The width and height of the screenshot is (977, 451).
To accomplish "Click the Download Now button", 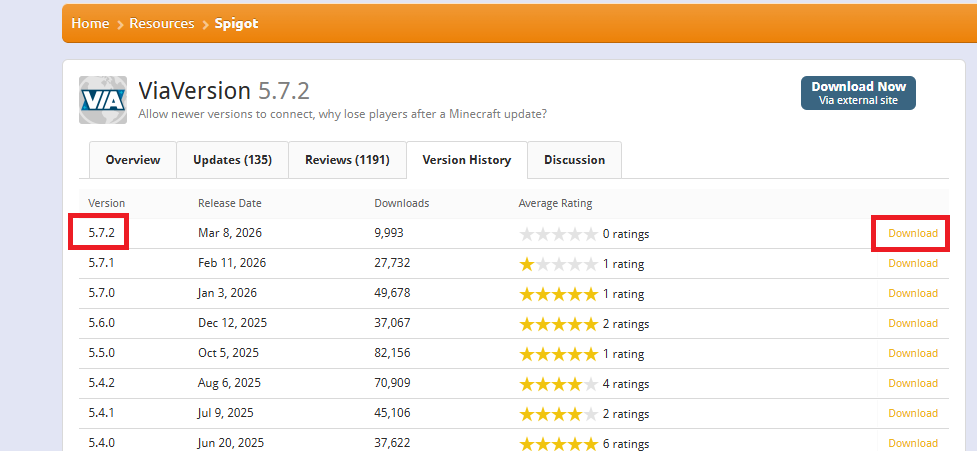I will click(858, 92).
